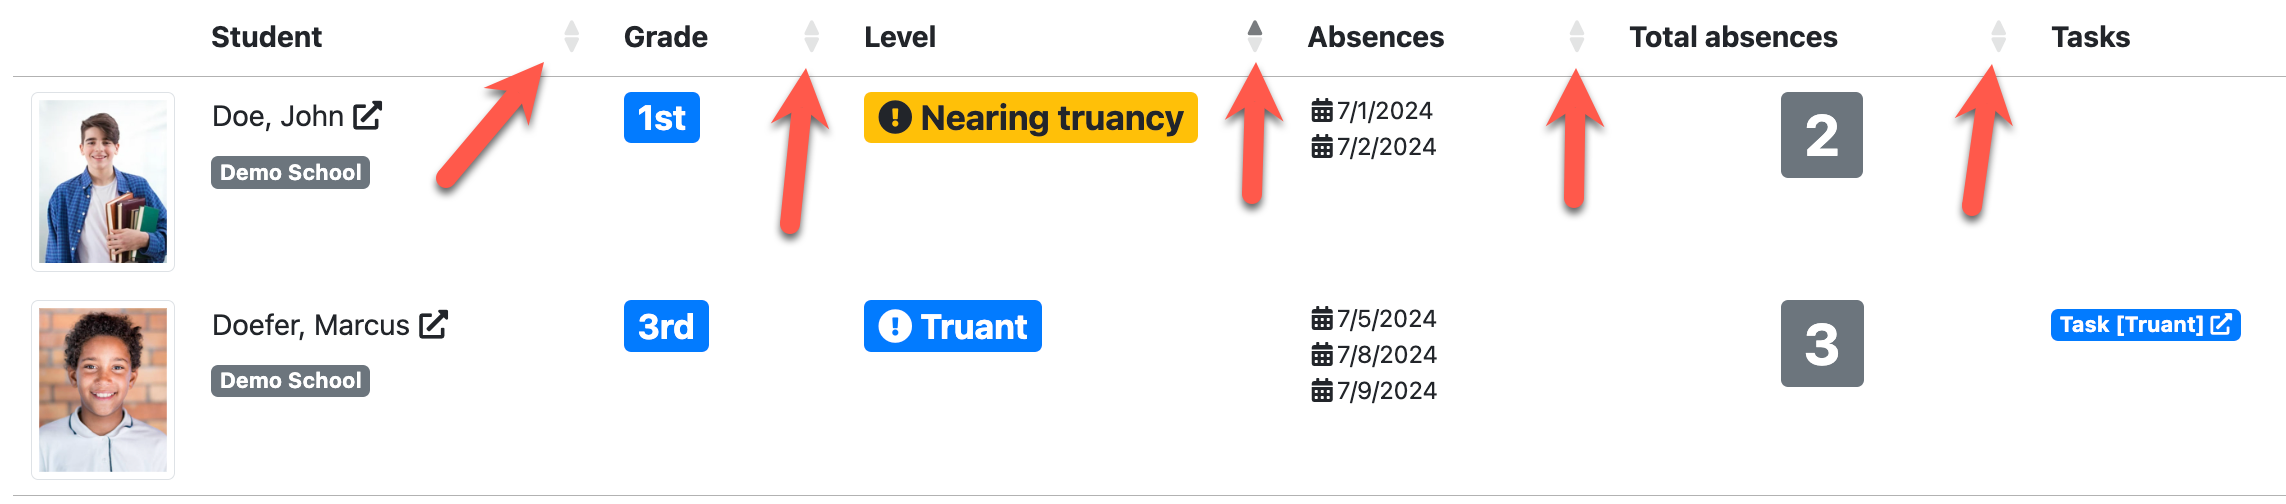Open John Doe's external profile link icon
The width and height of the screenshot is (2286, 504).
pyautogui.click(x=368, y=116)
